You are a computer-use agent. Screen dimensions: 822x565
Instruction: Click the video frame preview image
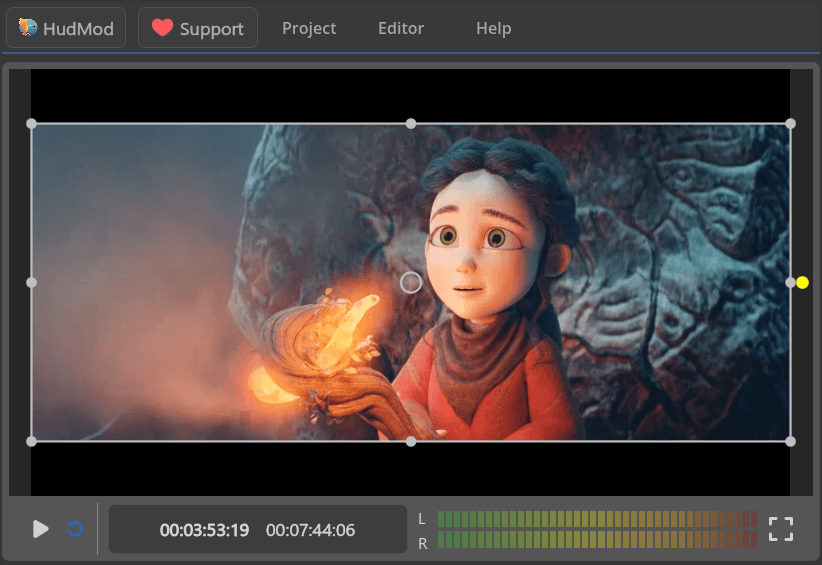click(411, 282)
